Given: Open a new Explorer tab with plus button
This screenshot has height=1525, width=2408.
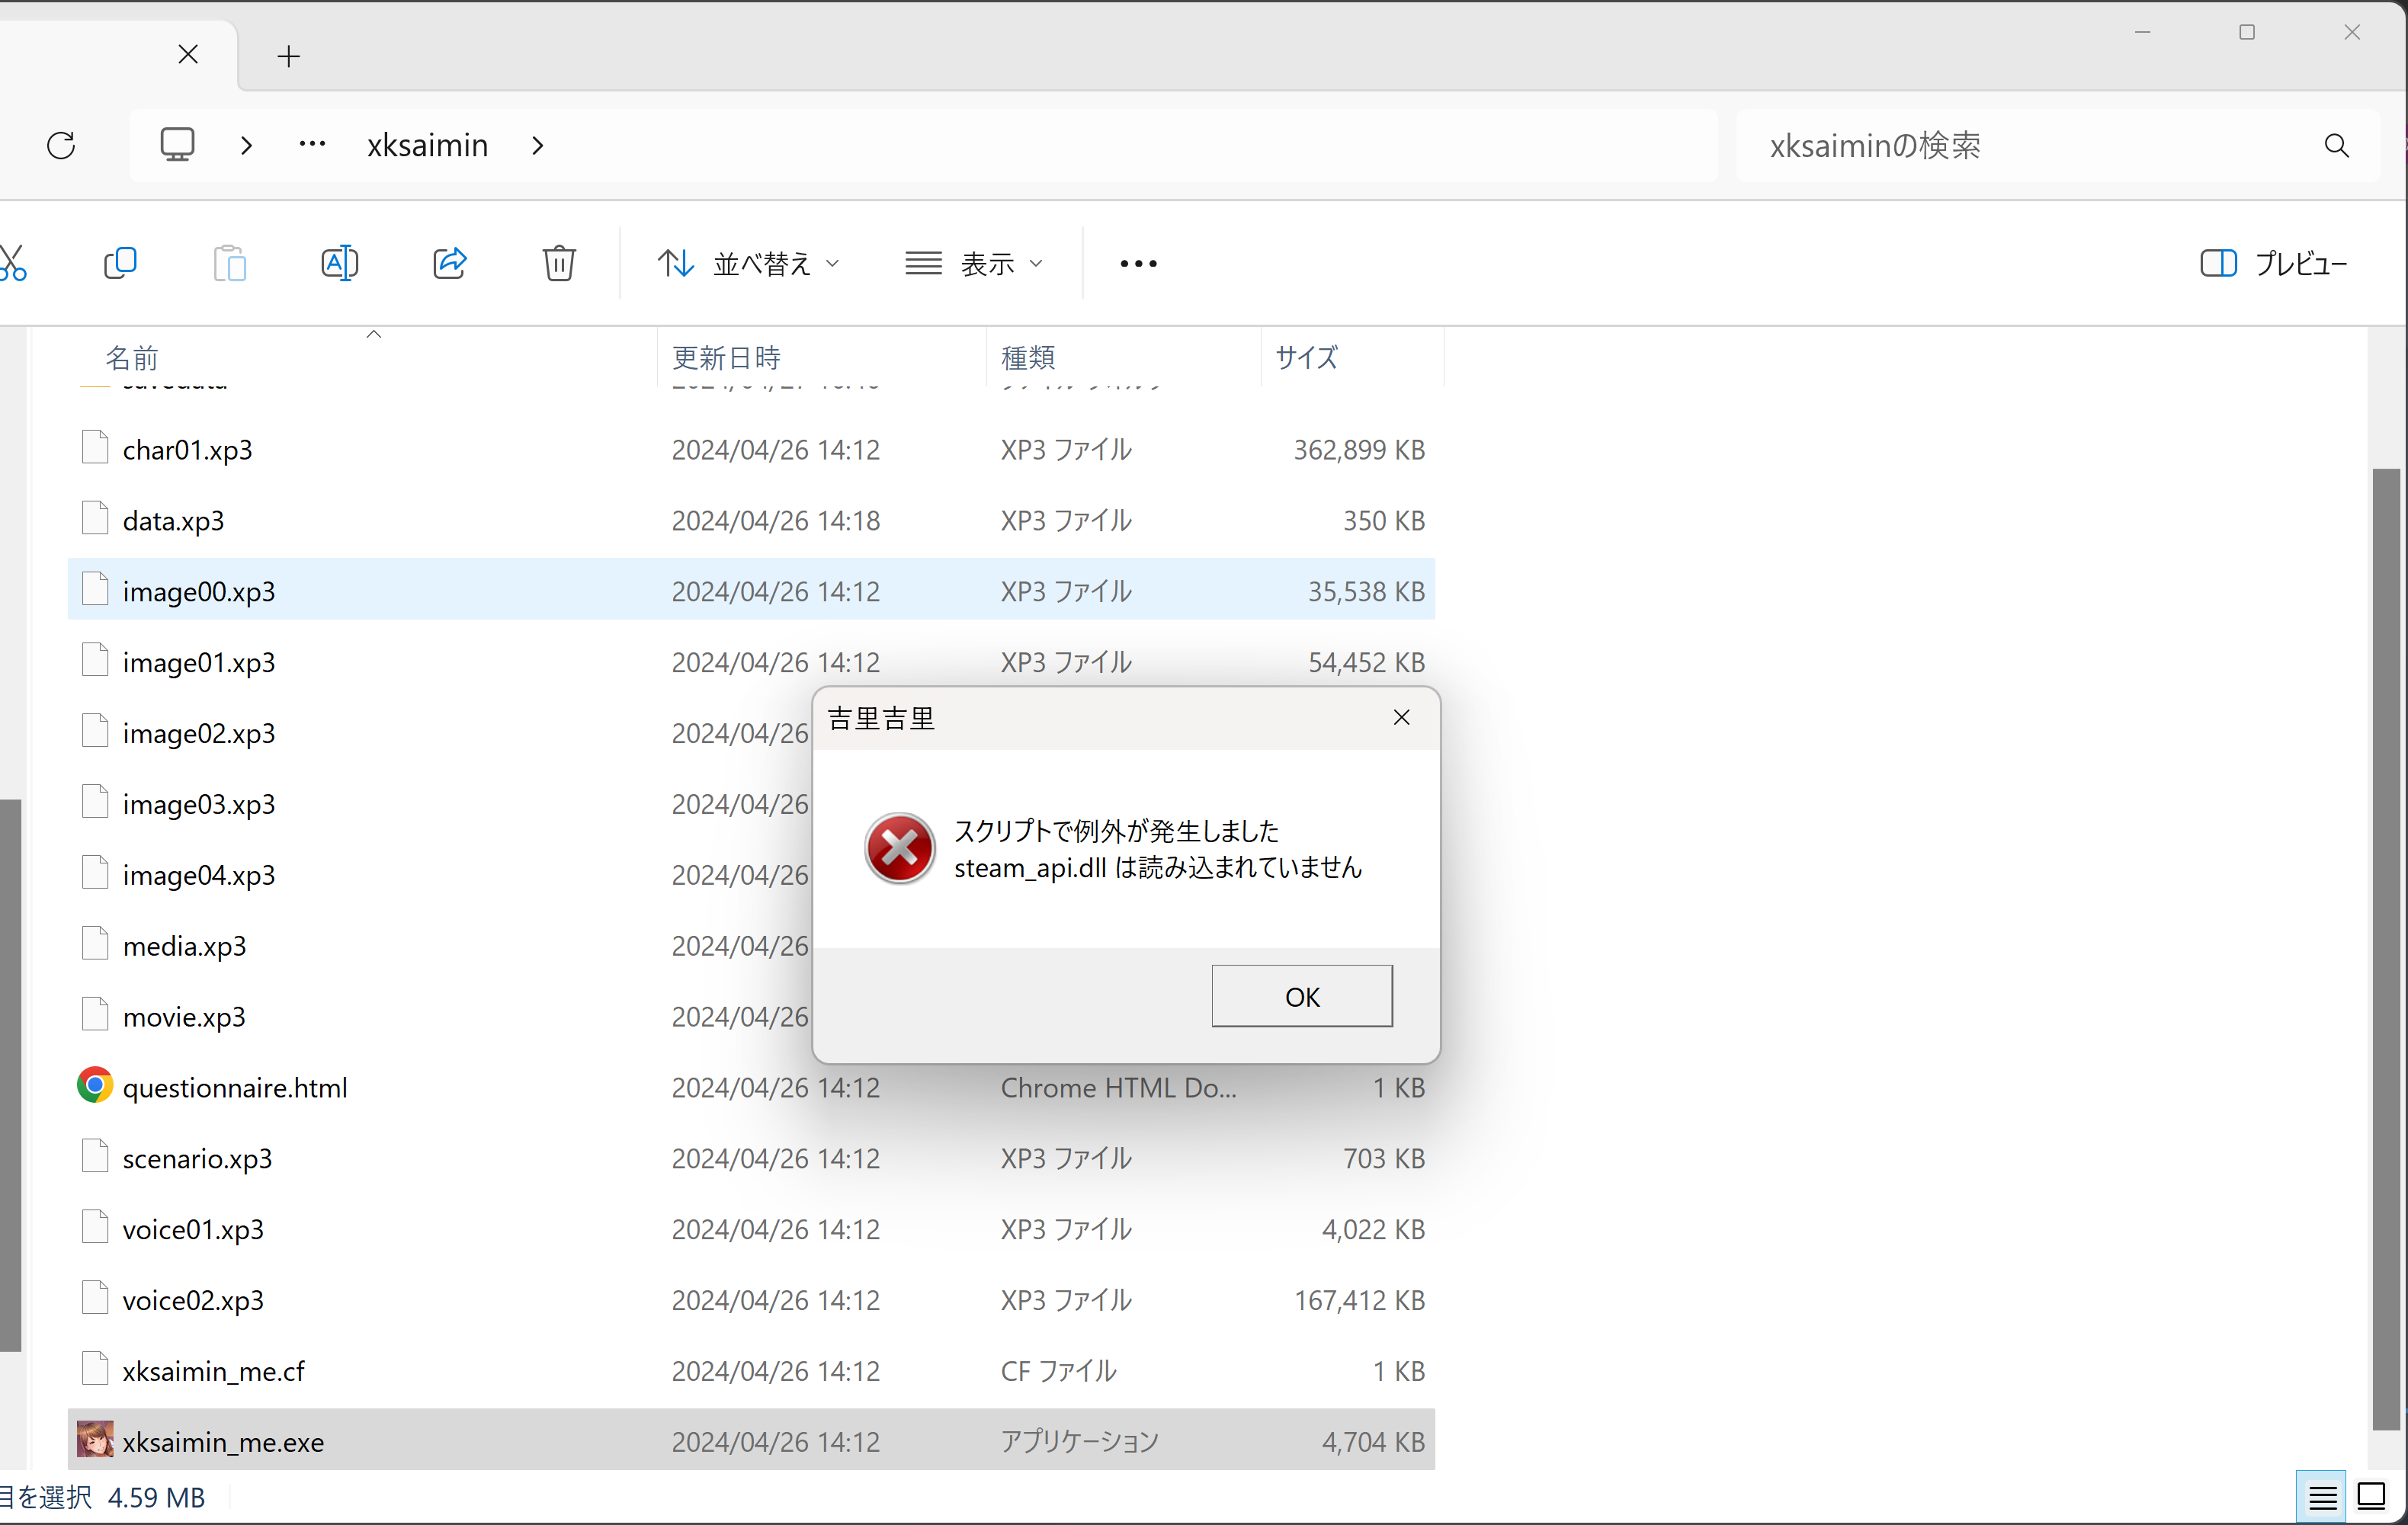Looking at the screenshot, I should (x=288, y=56).
